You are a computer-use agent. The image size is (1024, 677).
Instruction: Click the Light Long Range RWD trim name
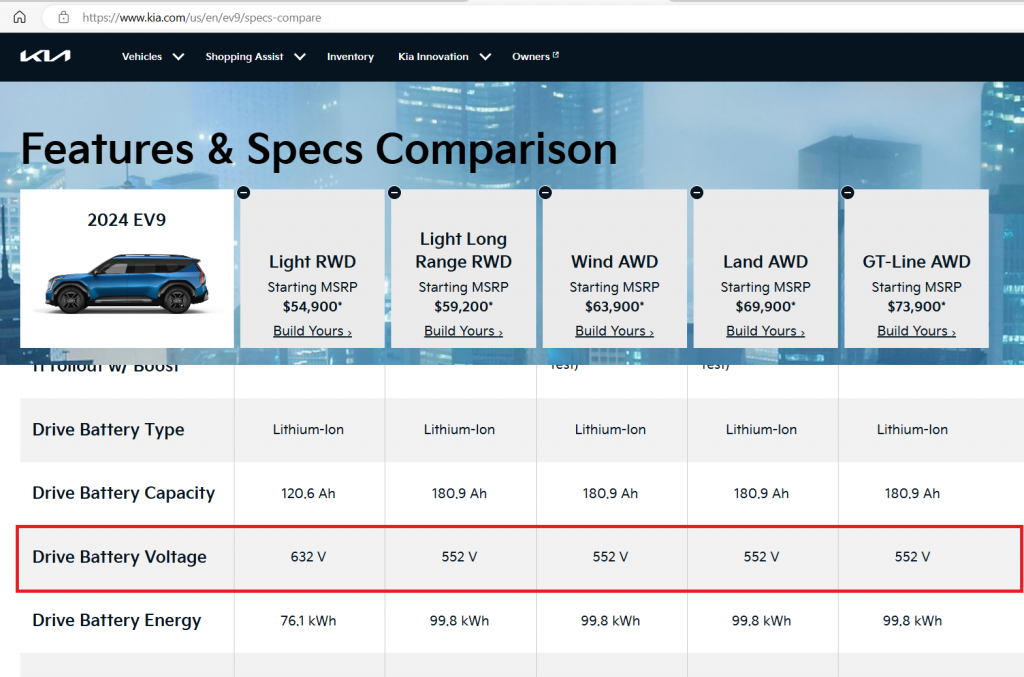(464, 250)
